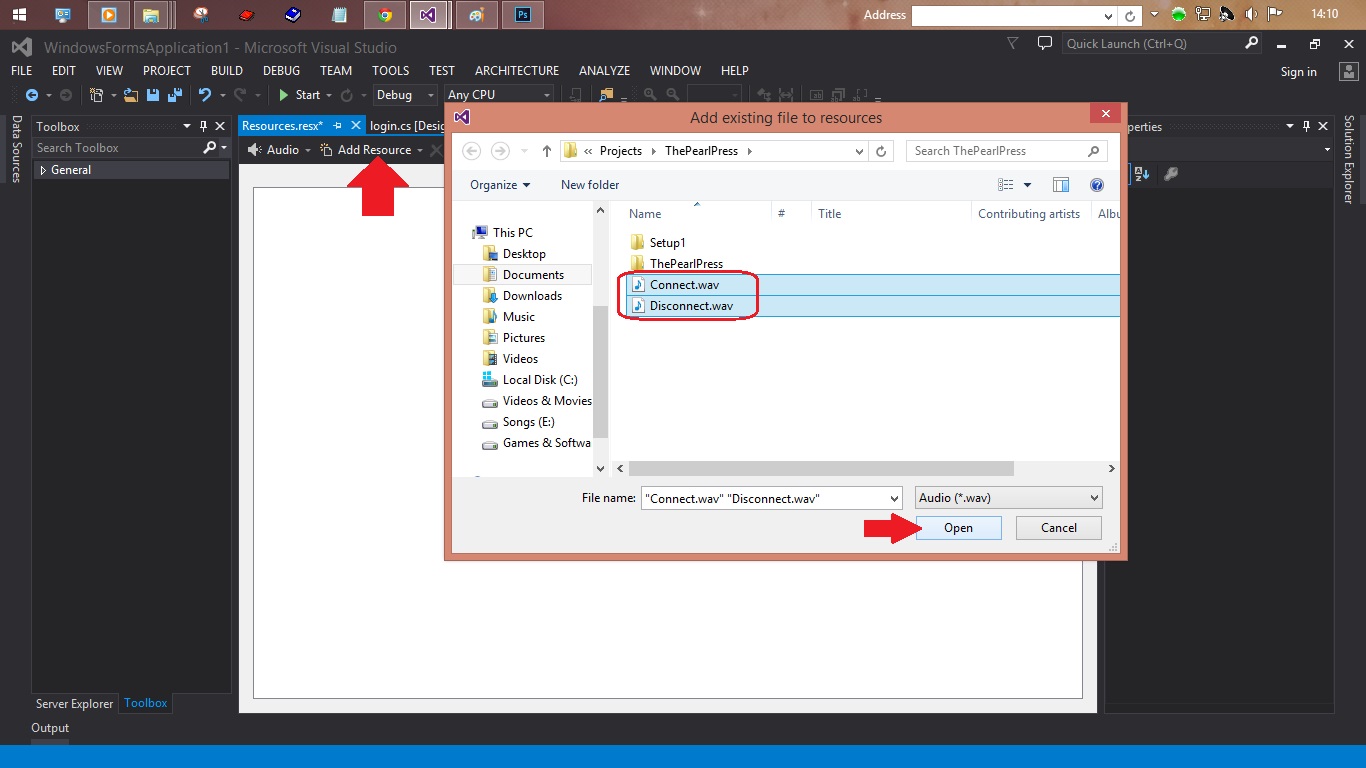Click the New Project icon in Visual Studio toolbar
Image resolution: width=1366 pixels, height=768 pixels.
point(96,95)
